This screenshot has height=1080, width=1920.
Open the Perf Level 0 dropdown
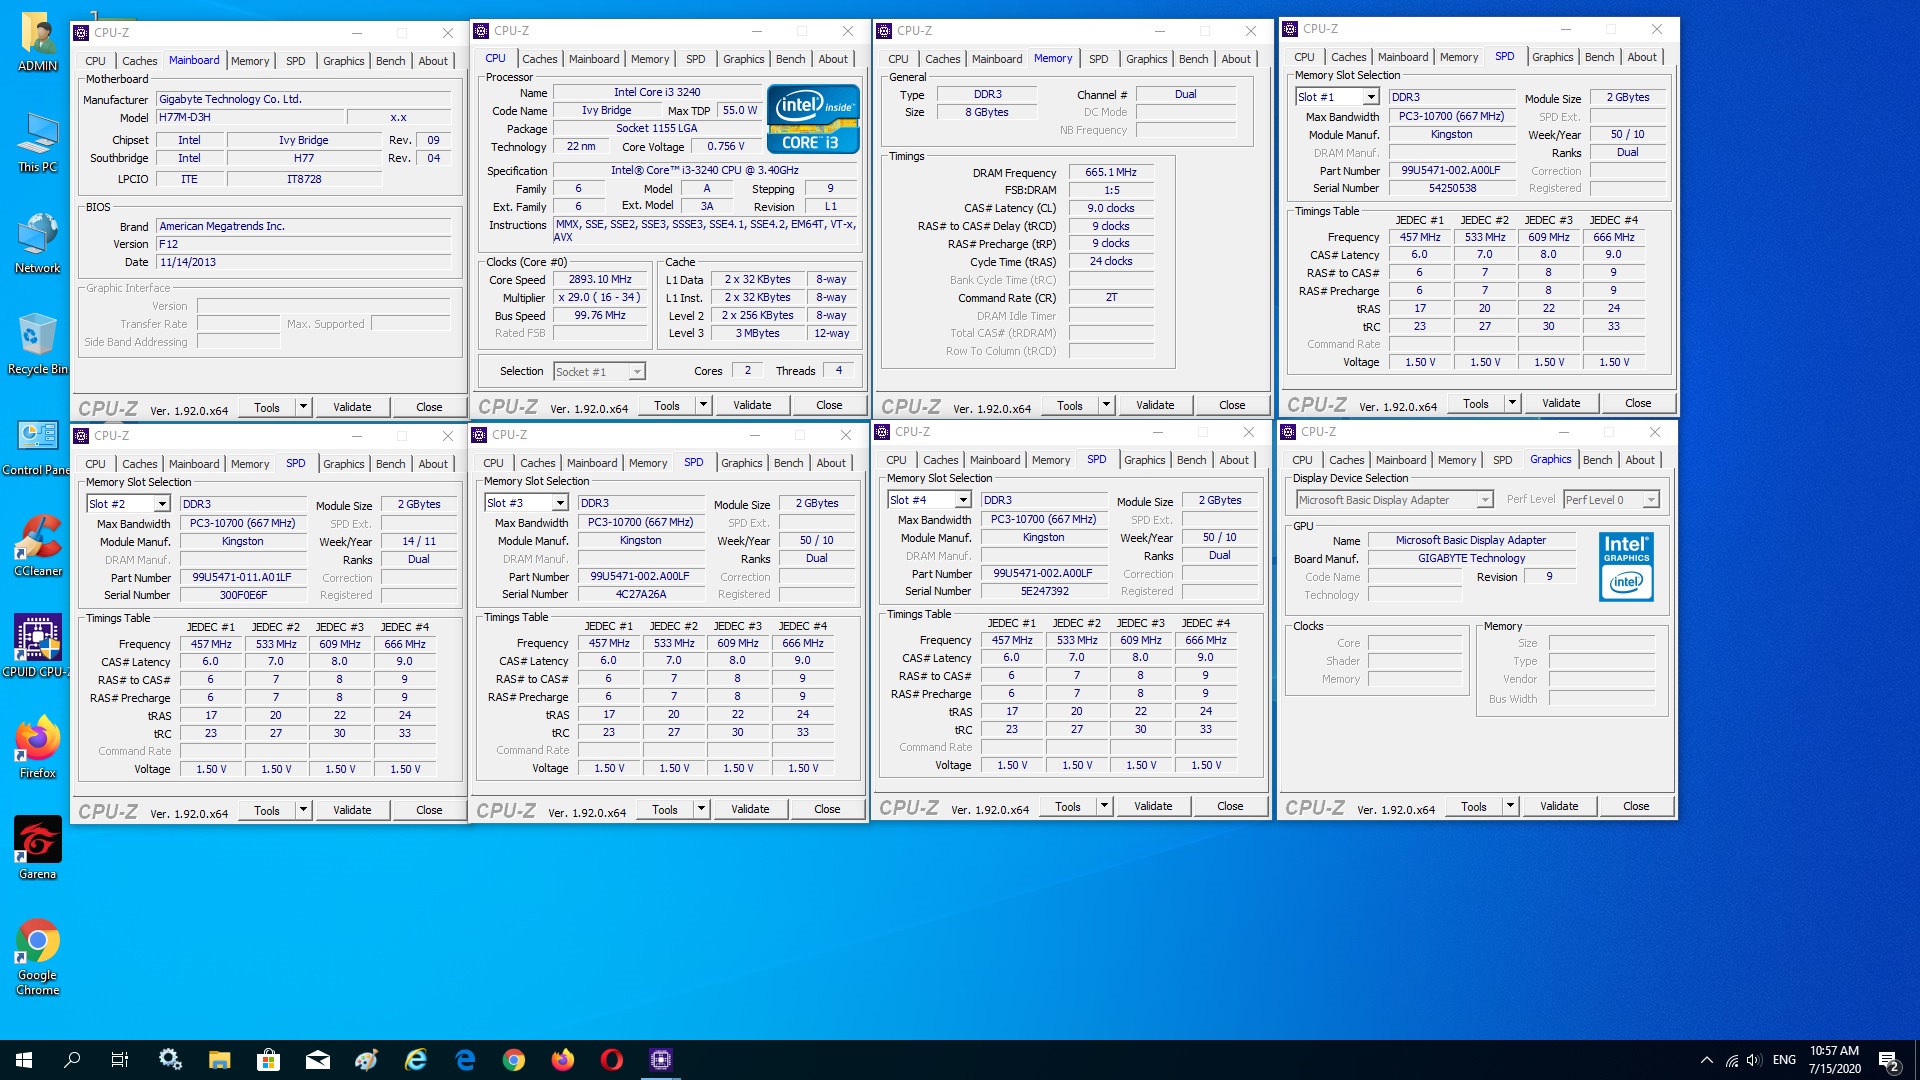coord(1611,500)
